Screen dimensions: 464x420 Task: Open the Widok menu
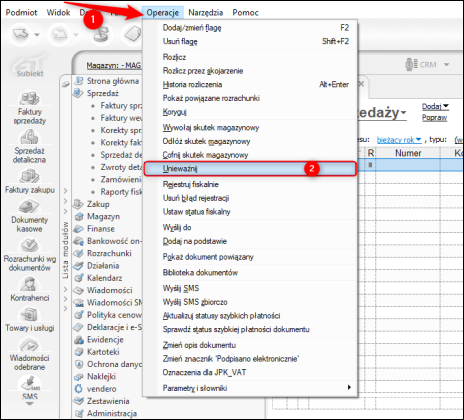[58, 13]
